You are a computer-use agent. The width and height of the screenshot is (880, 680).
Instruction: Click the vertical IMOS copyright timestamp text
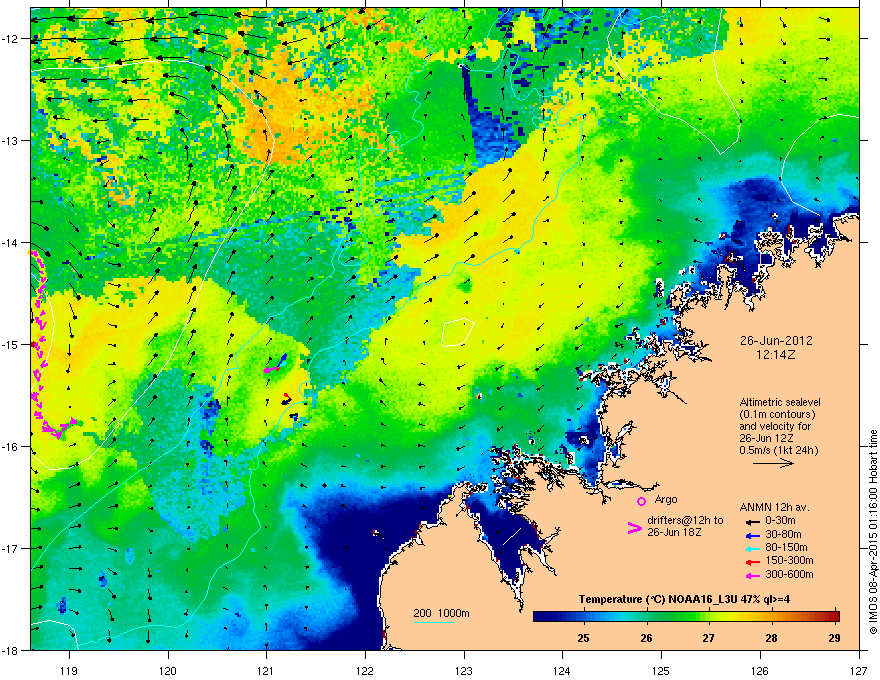pos(873,532)
